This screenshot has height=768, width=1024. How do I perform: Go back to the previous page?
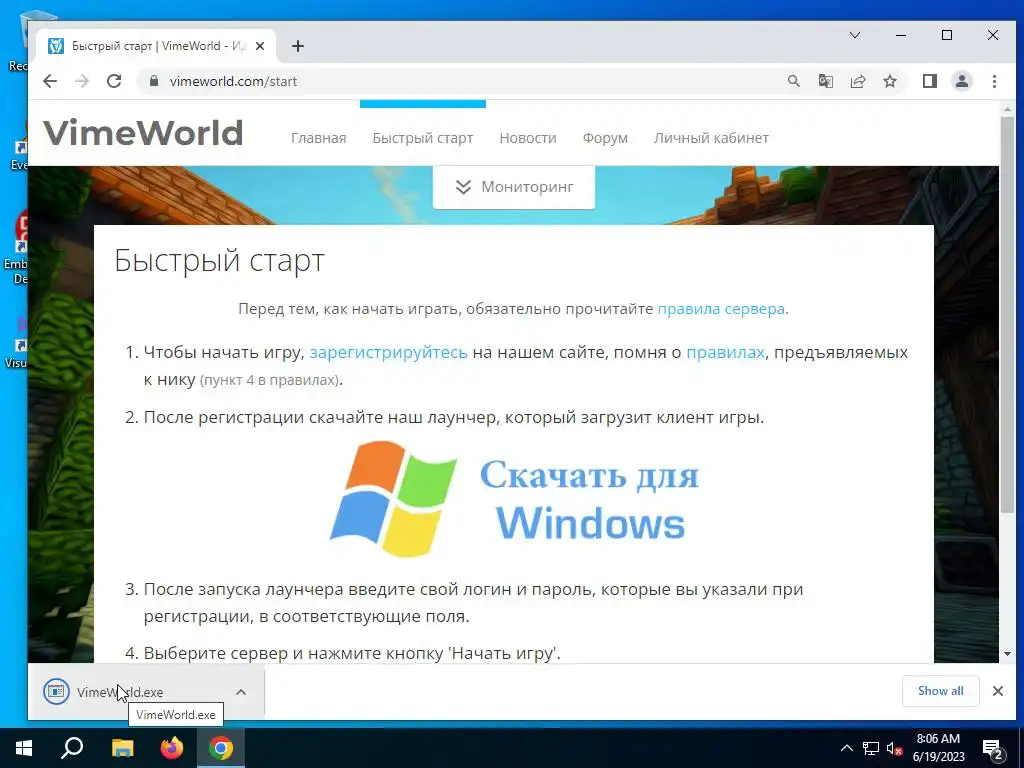(50, 81)
